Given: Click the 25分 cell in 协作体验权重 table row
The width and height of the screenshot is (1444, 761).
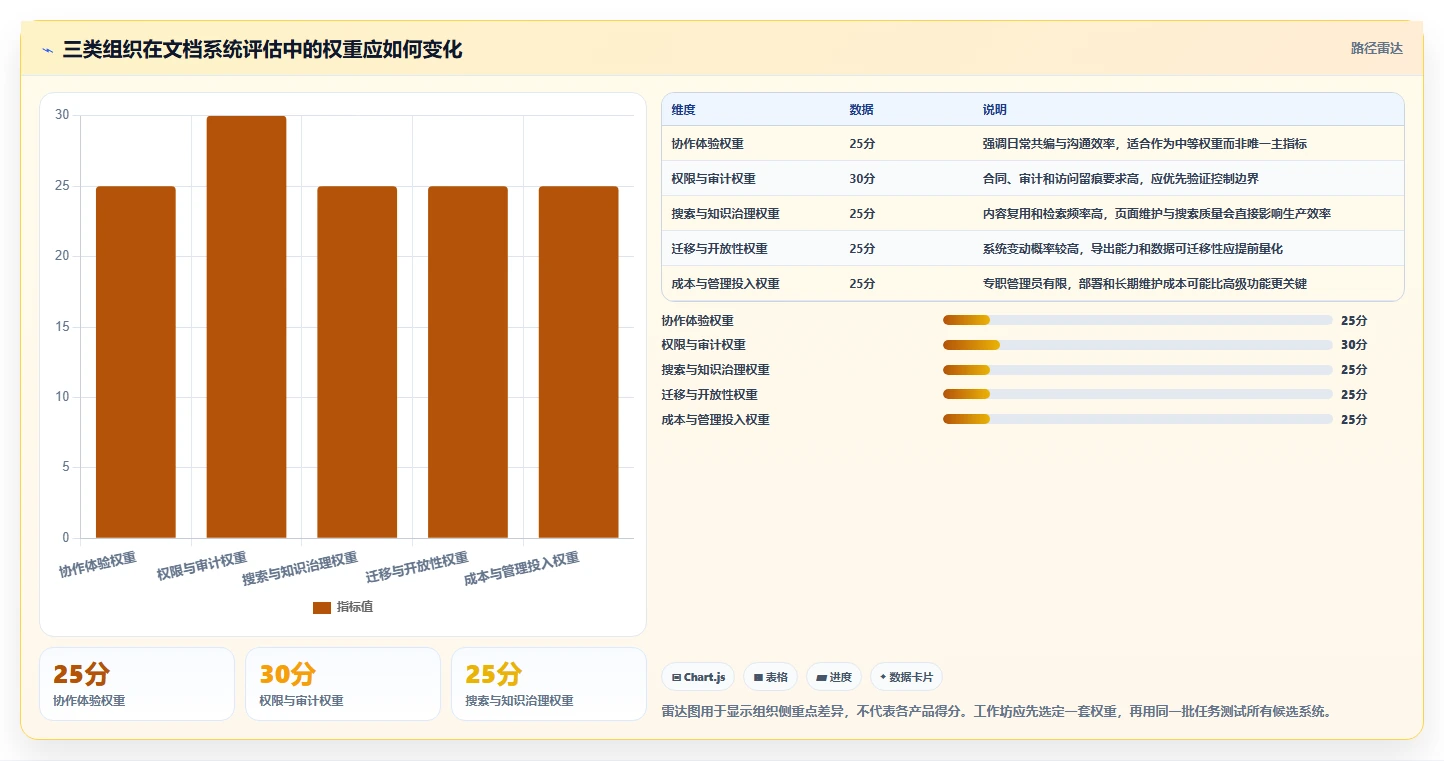Looking at the screenshot, I should click(862, 144).
